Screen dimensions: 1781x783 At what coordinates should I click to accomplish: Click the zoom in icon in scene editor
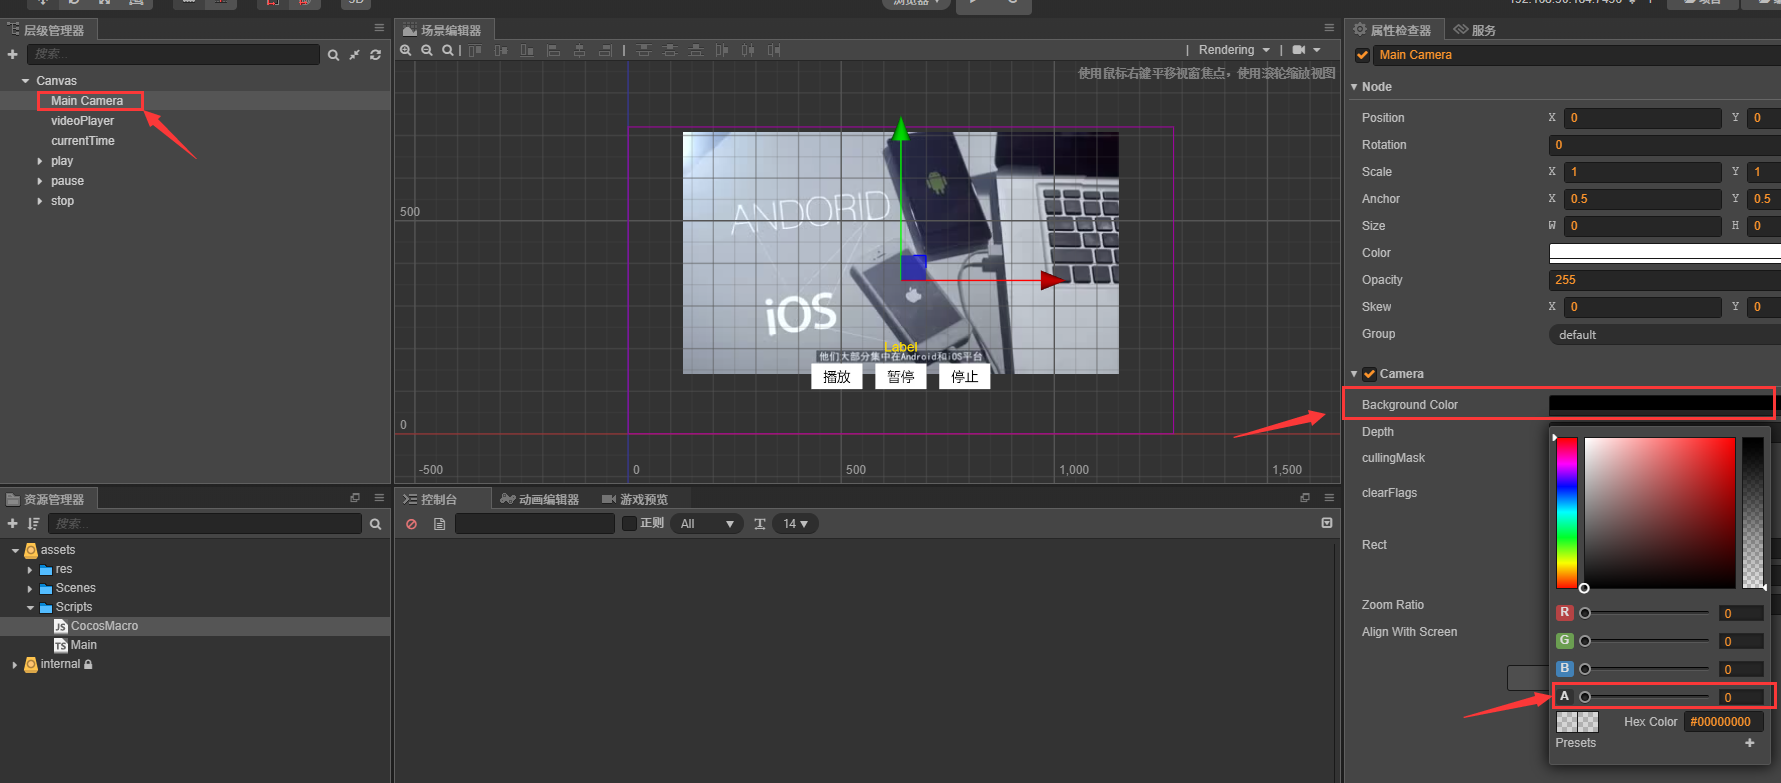pyautogui.click(x=406, y=50)
